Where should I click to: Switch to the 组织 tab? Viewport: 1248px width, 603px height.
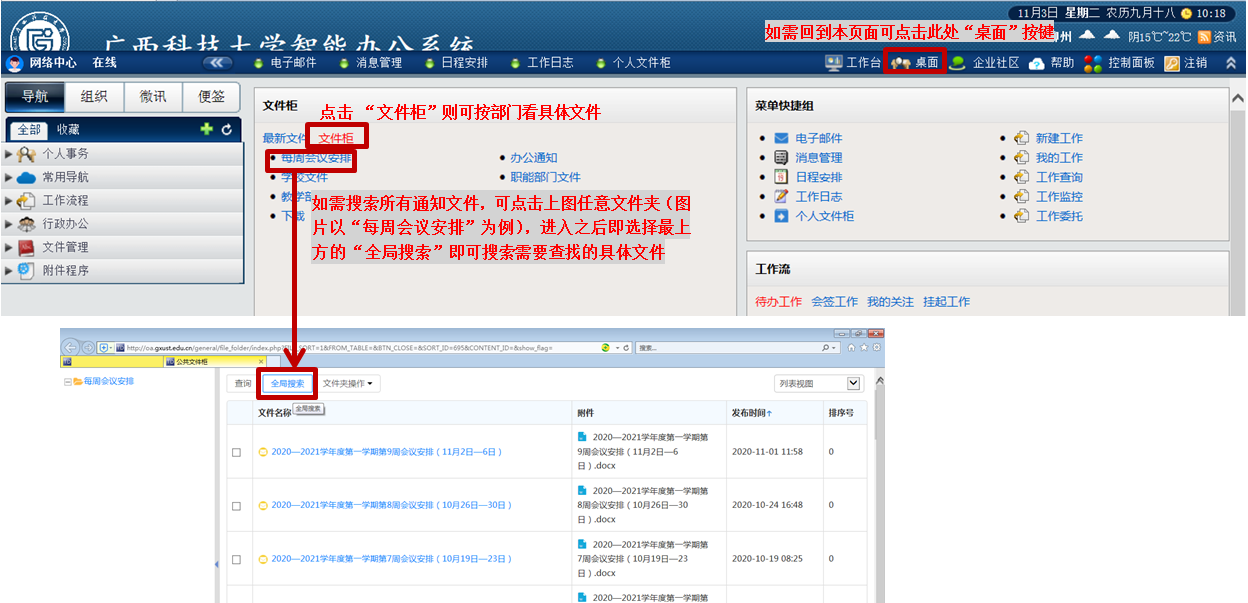pyautogui.click(x=94, y=97)
